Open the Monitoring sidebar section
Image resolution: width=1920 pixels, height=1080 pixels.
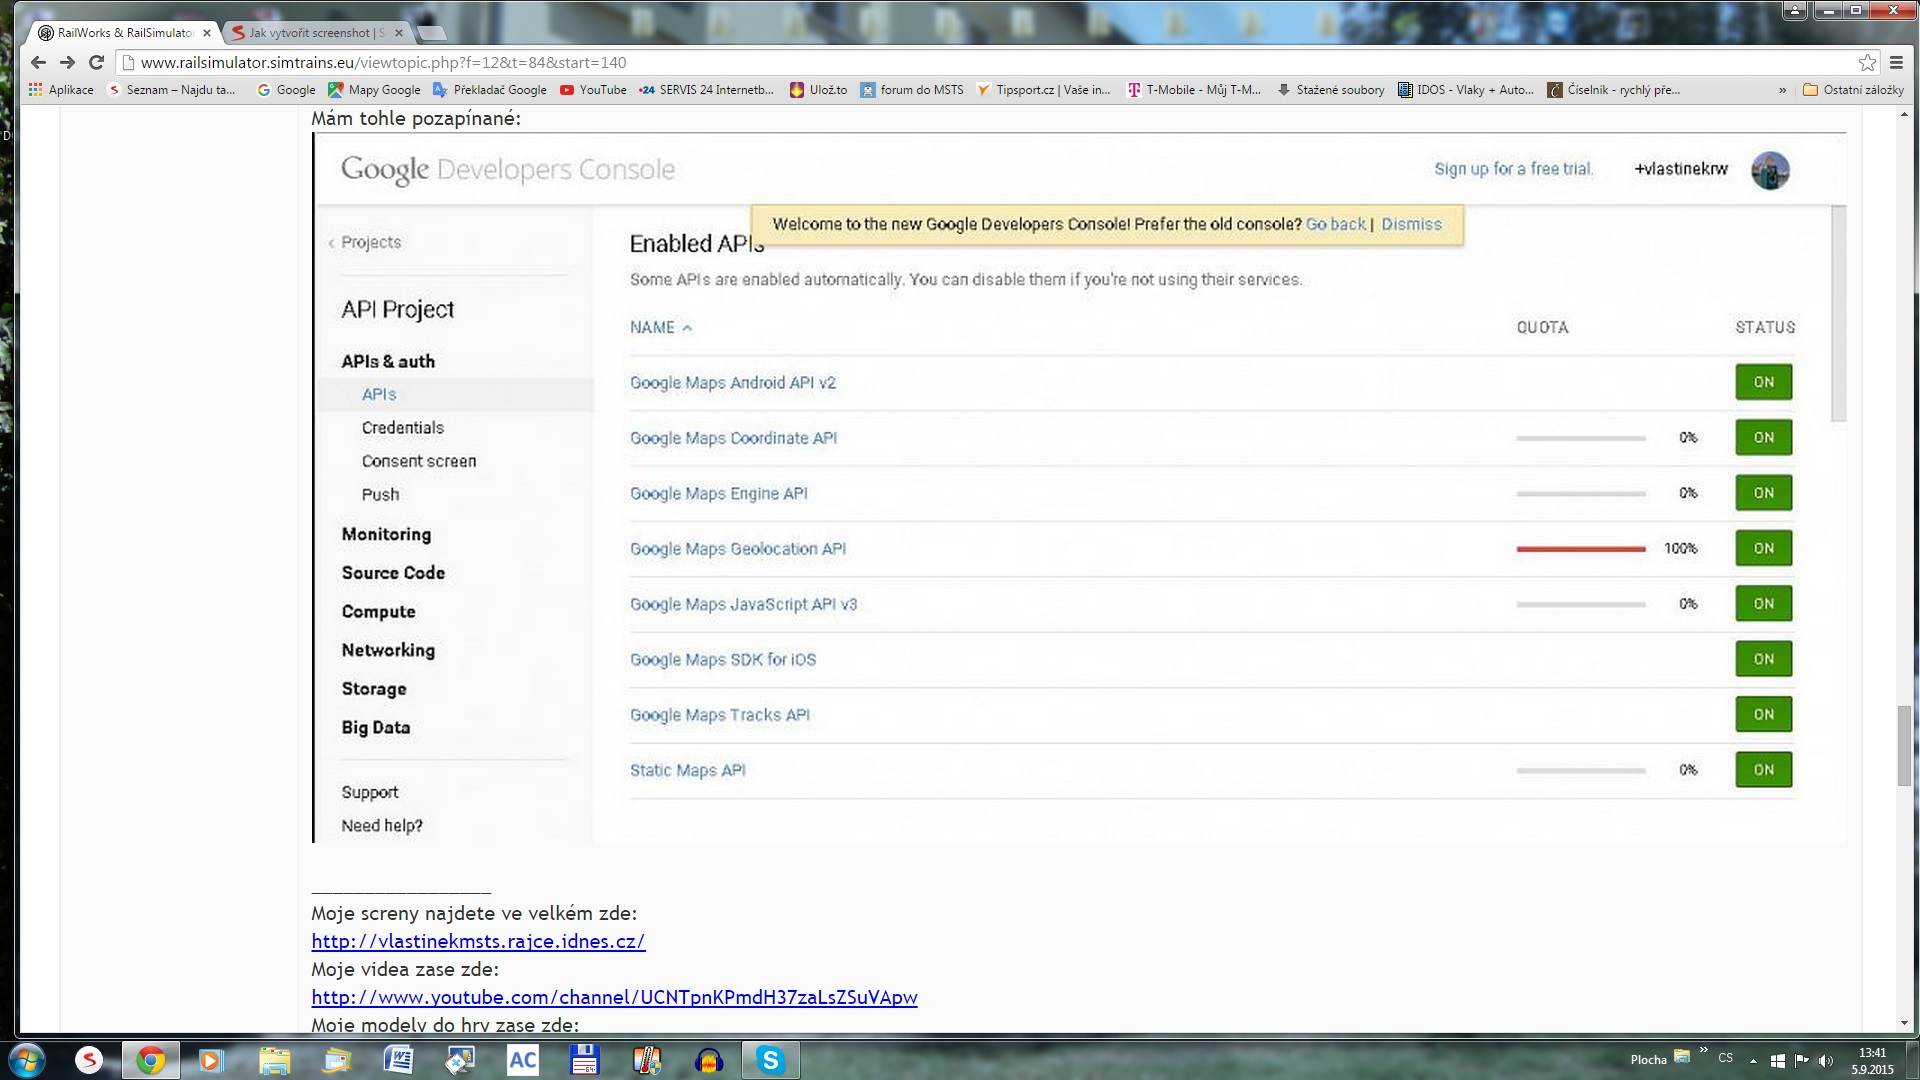pyautogui.click(x=386, y=534)
